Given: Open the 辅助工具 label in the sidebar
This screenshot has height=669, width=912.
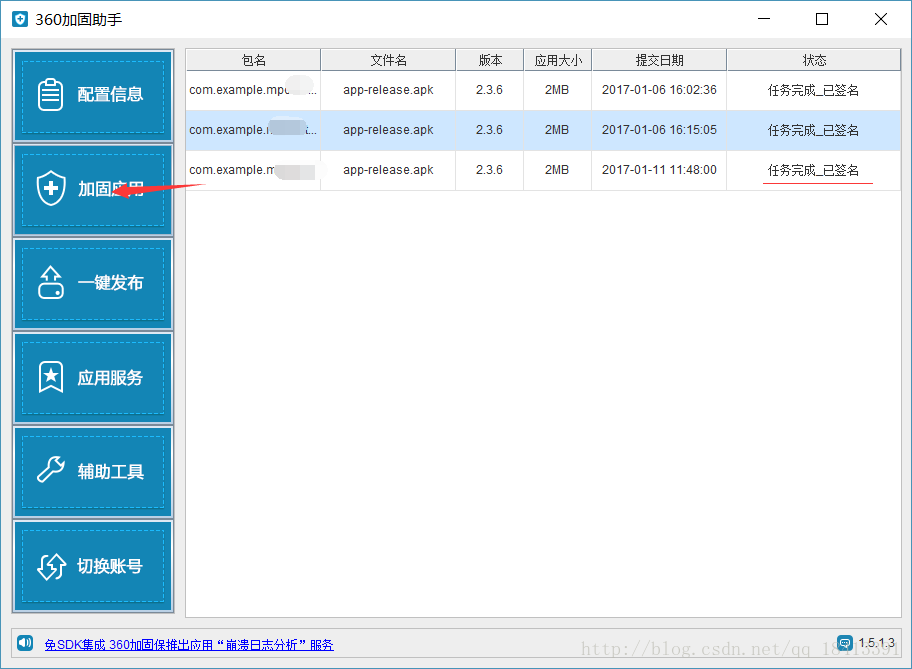Looking at the screenshot, I should 111,471.
